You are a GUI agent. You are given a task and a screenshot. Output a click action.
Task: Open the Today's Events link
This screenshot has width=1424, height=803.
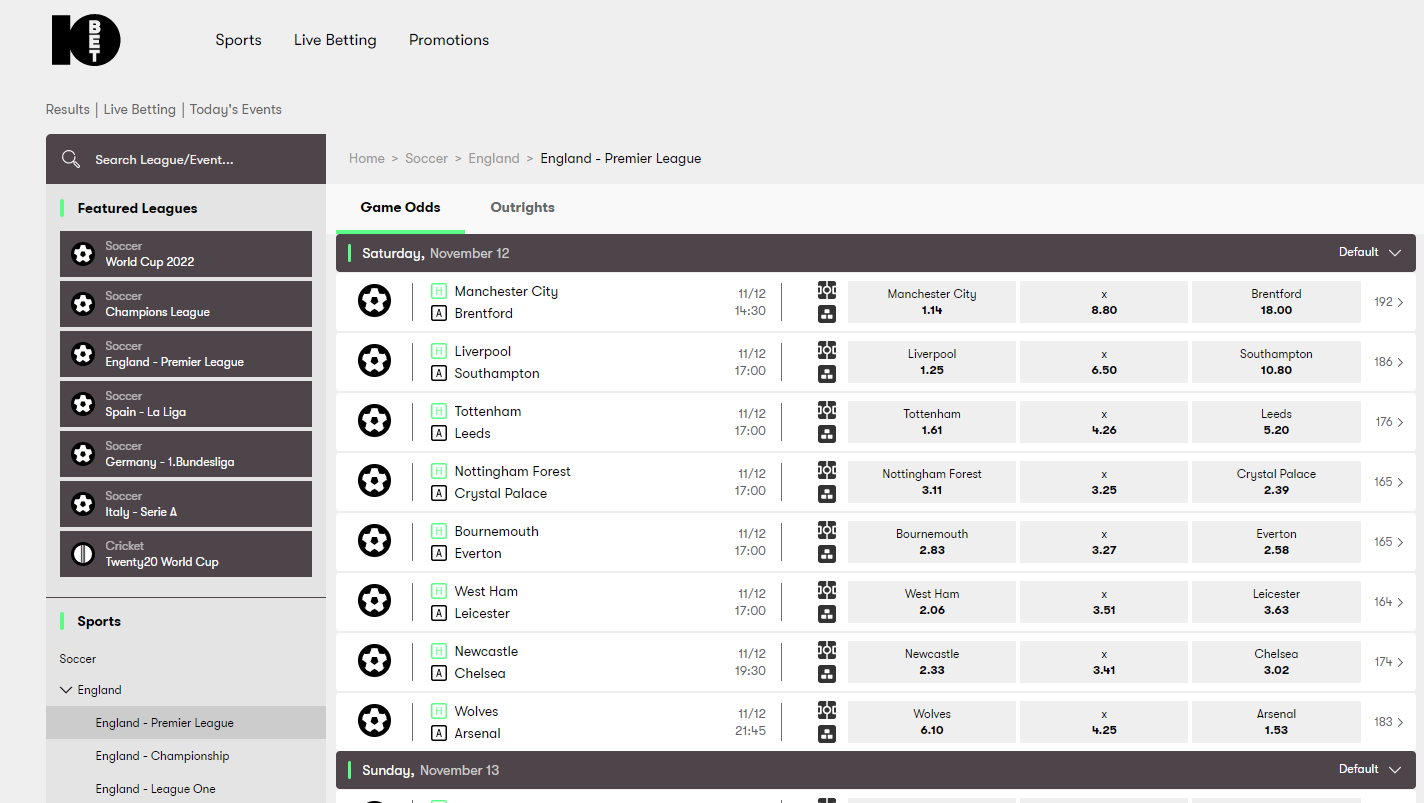[x=236, y=109]
